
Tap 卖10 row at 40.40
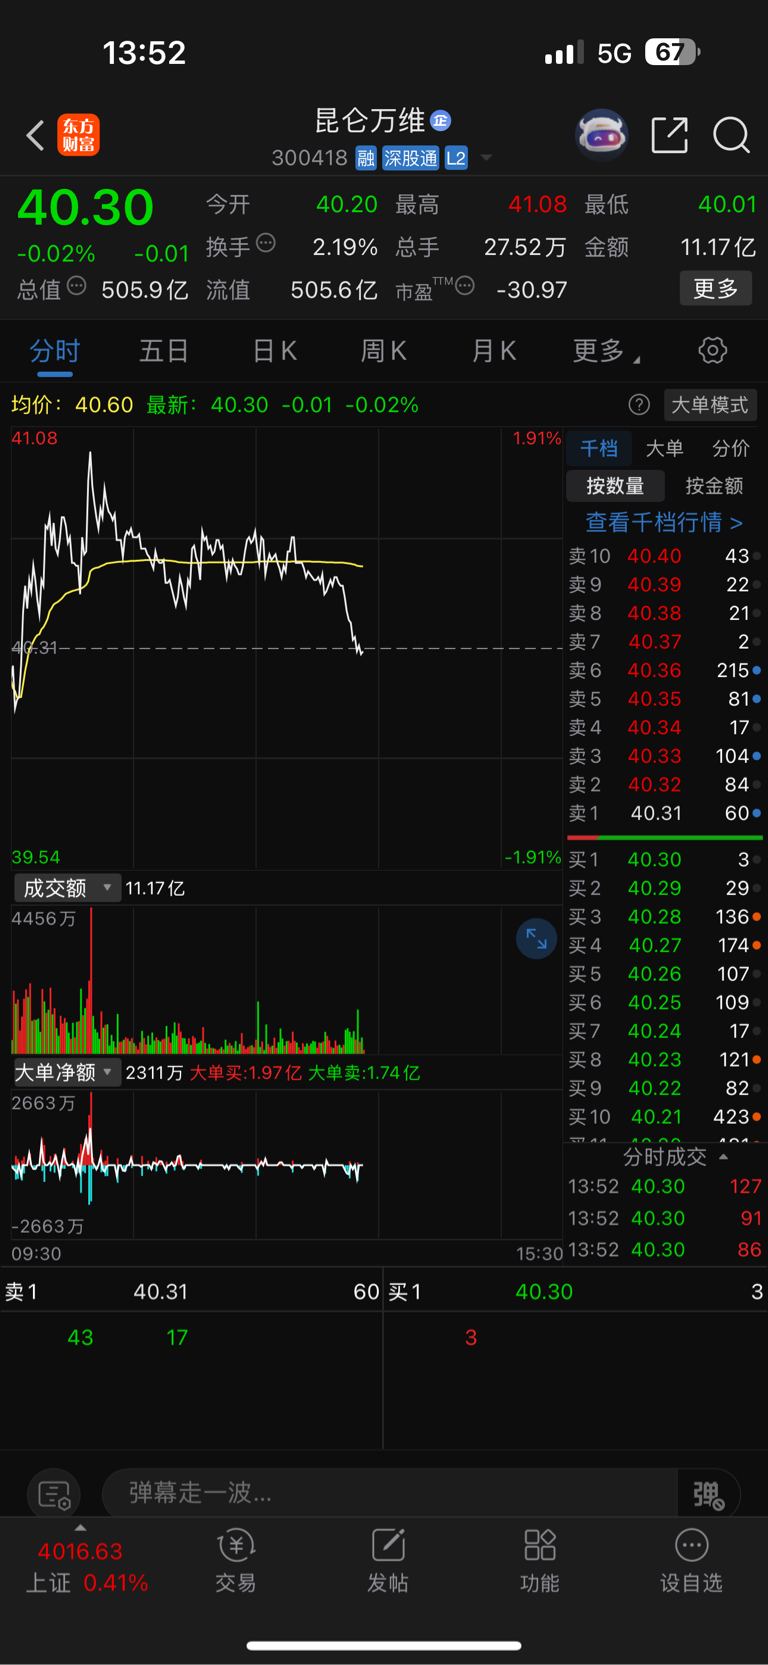[665, 556]
